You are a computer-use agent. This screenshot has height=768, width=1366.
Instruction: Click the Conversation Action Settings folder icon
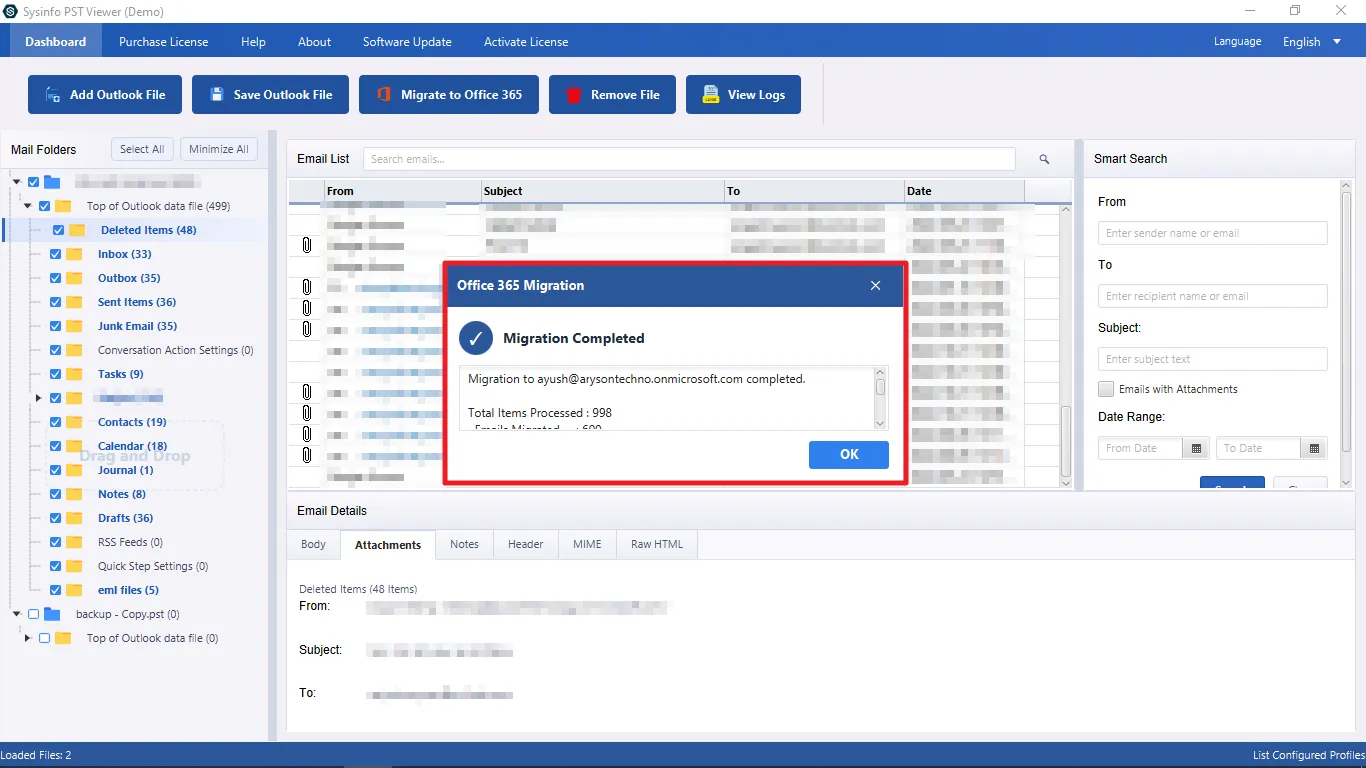tap(75, 350)
